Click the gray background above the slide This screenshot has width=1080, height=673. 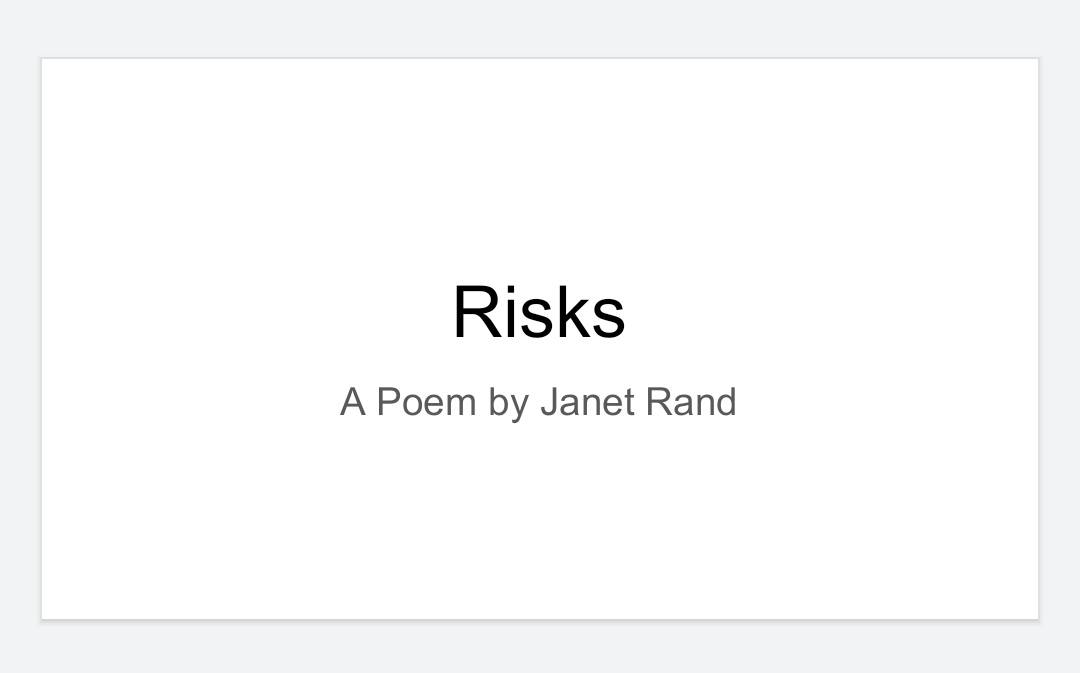(540, 28)
